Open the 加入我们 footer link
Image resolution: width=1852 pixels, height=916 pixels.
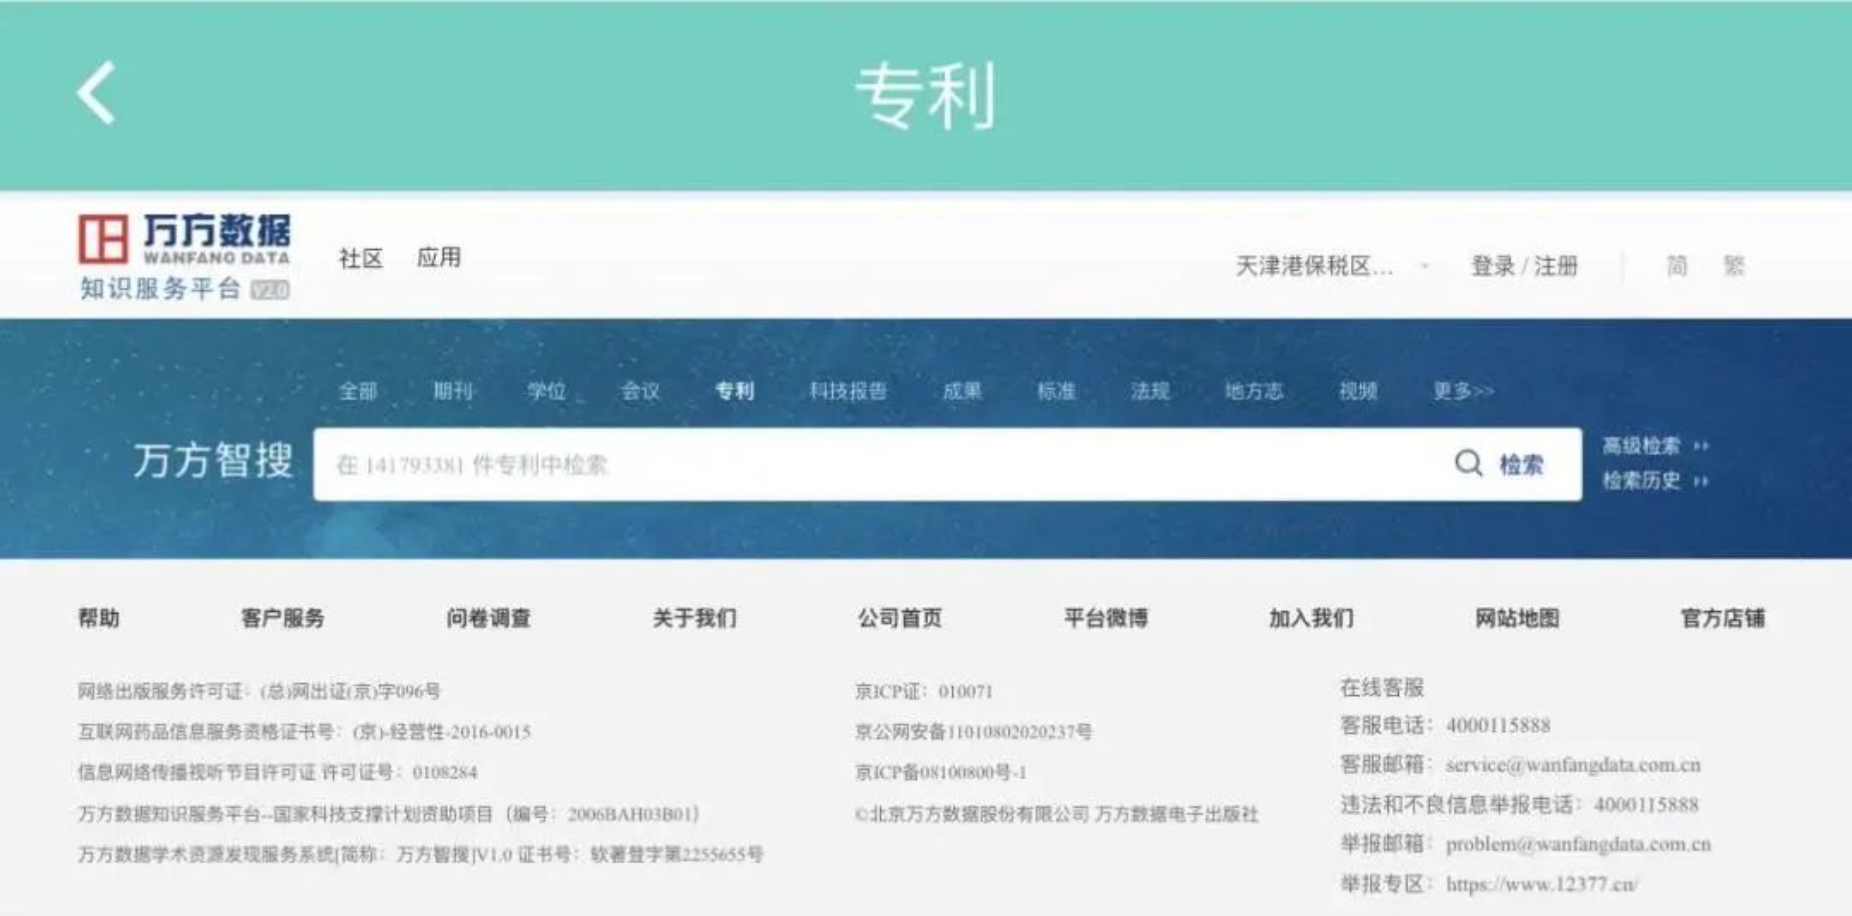tap(1311, 618)
